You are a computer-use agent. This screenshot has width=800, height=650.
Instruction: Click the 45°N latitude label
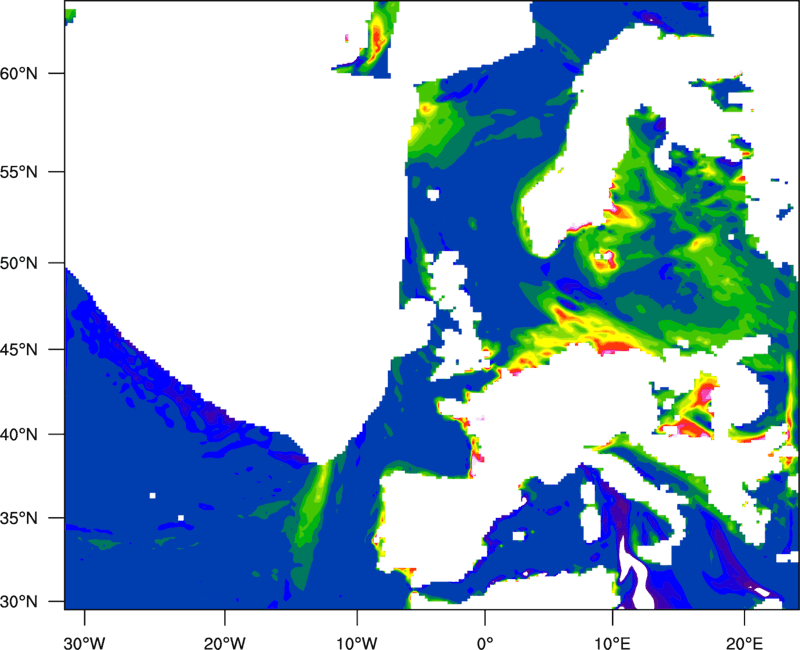click(19, 349)
